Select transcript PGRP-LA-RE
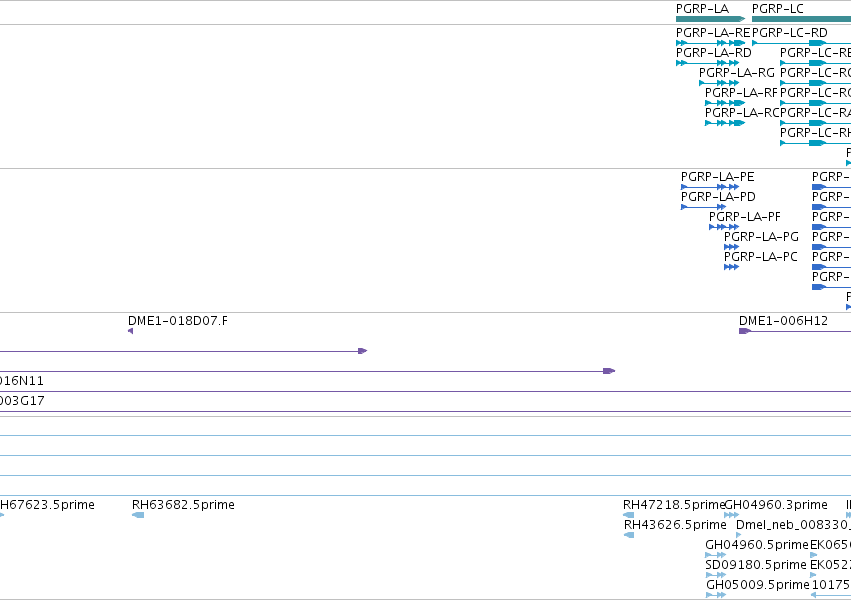This screenshot has height=600, width=851. point(713,33)
